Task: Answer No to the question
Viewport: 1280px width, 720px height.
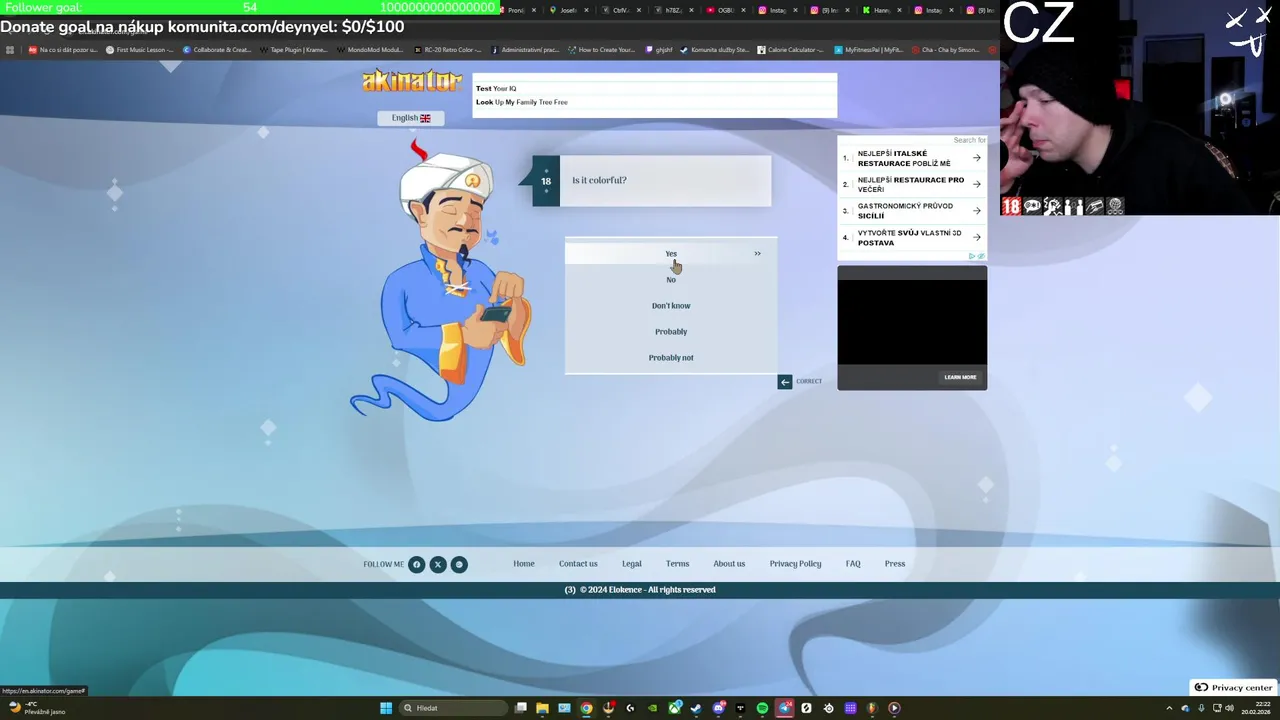Action: coord(671,279)
